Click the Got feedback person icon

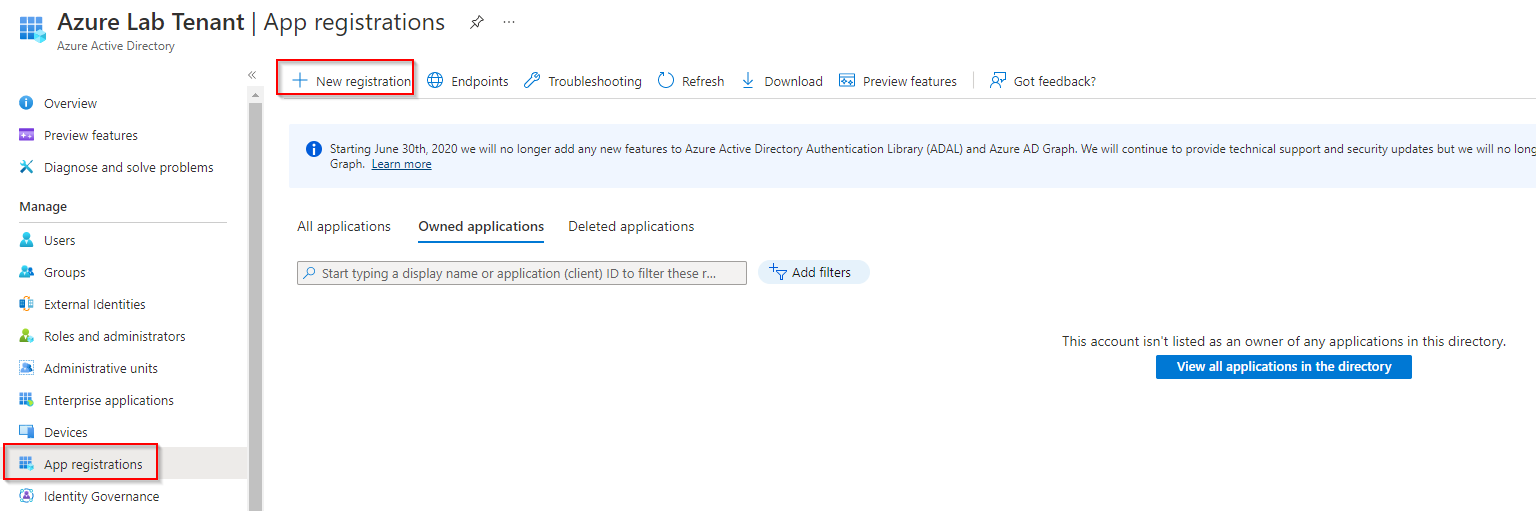pyautogui.click(x=998, y=81)
